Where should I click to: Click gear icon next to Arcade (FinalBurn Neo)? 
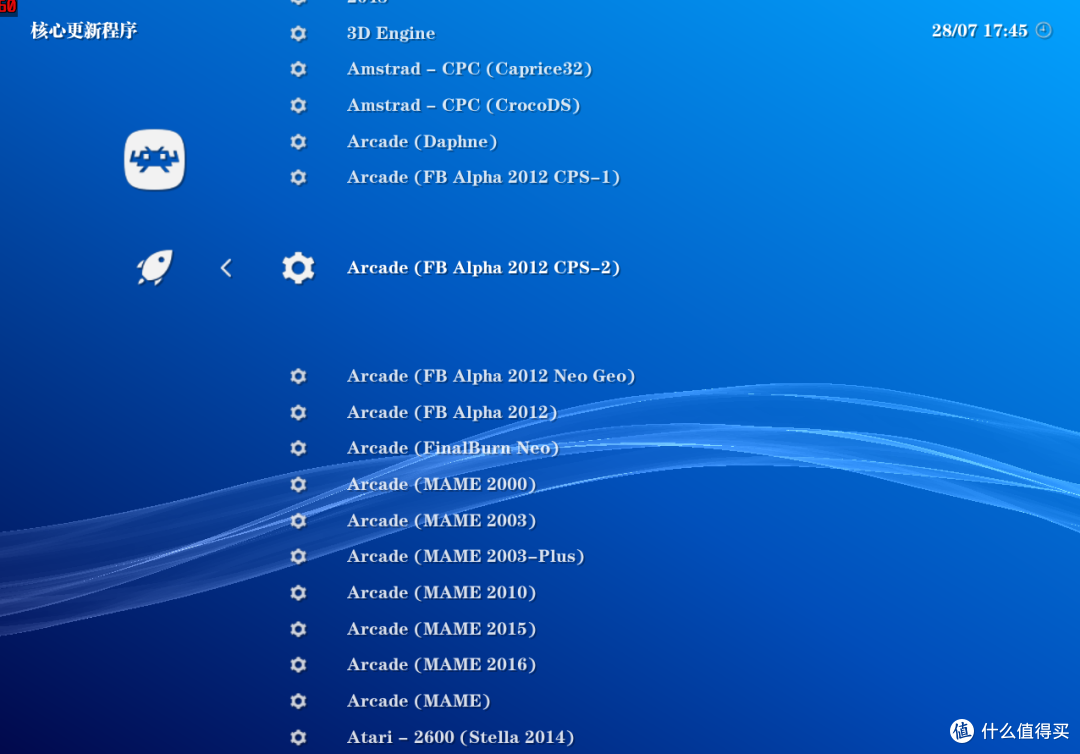coord(298,448)
